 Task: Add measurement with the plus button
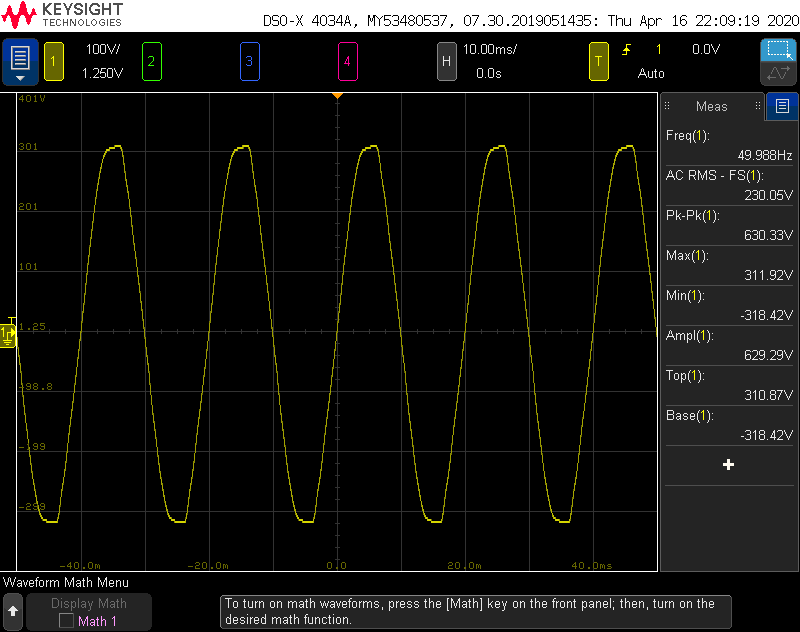728,465
